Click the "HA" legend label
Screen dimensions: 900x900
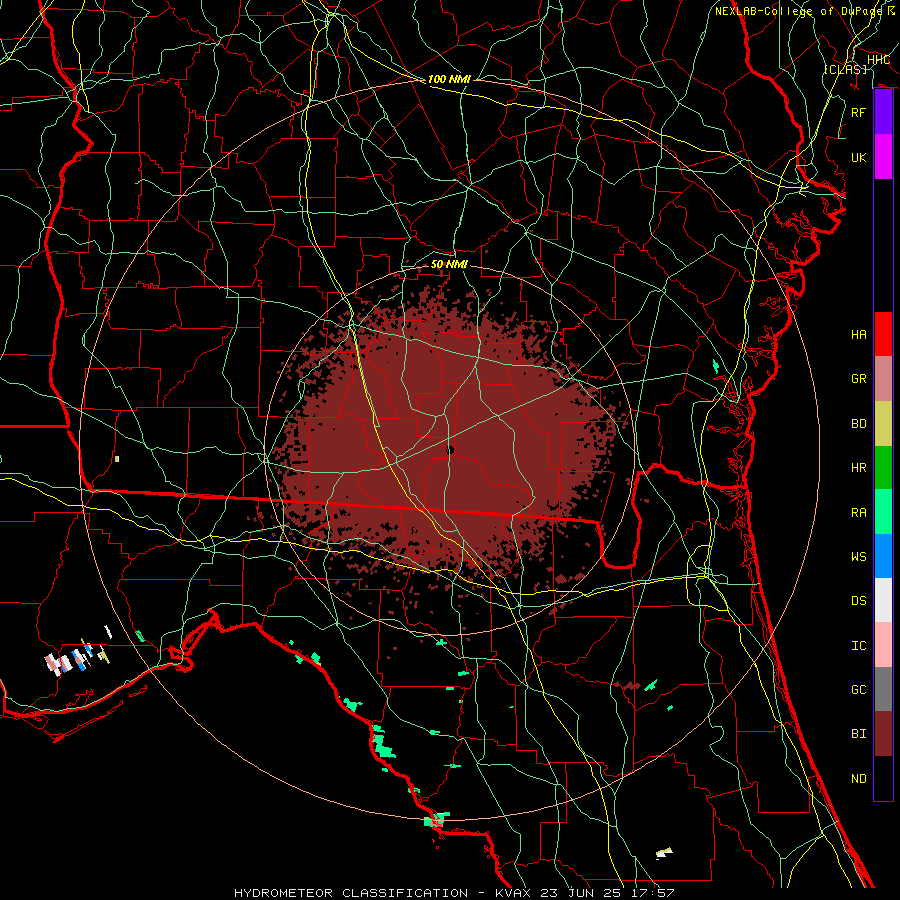click(x=859, y=334)
